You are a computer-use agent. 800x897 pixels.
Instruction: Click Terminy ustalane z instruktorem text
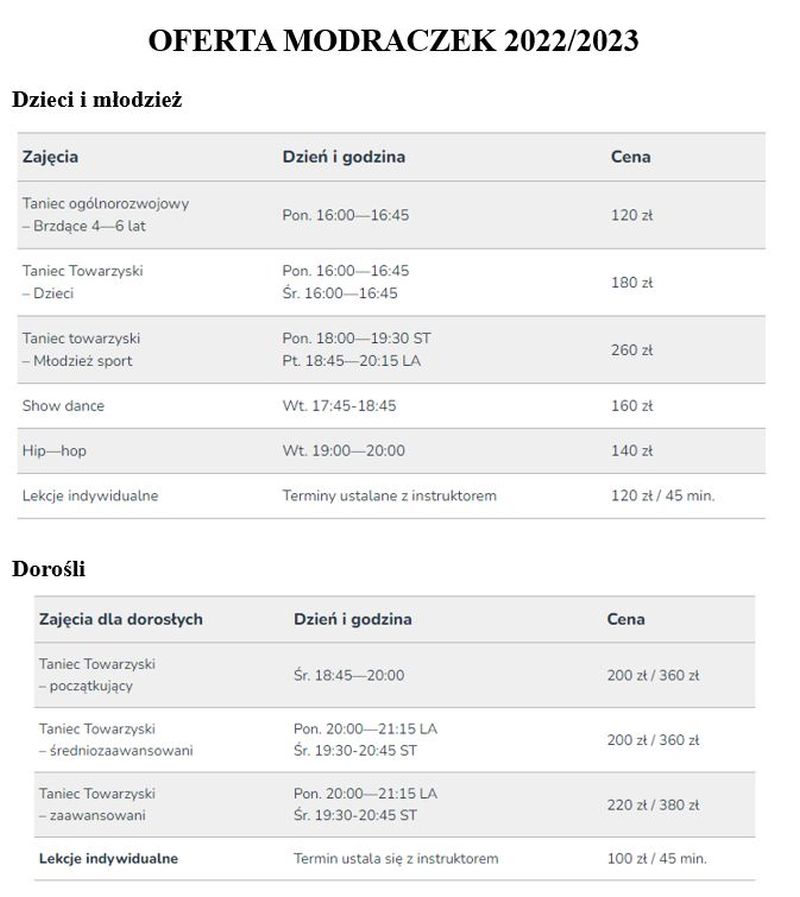click(x=389, y=495)
